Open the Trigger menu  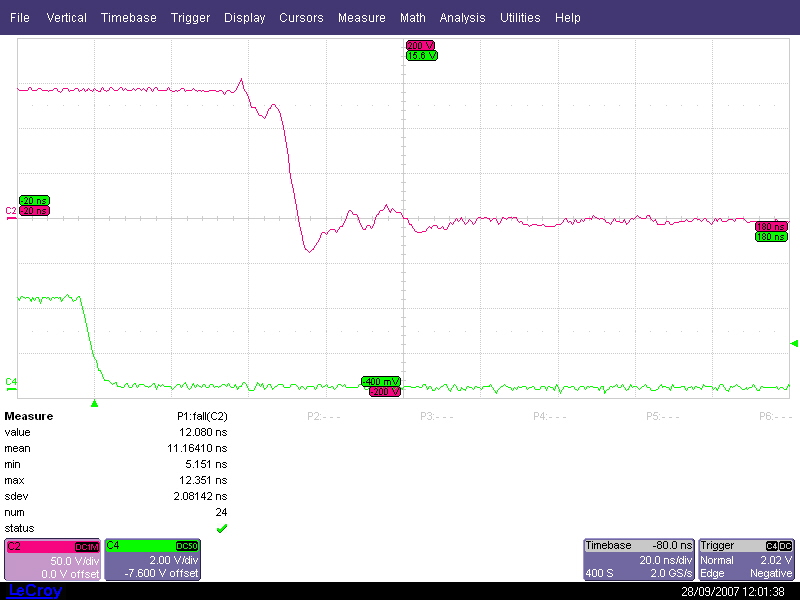point(190,17)
